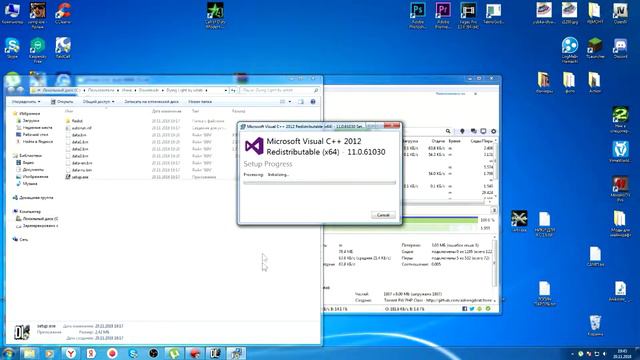
Task: Click Открыть in the Explorer toolbar
Action: pyautogui.click(x=62, y=102)
